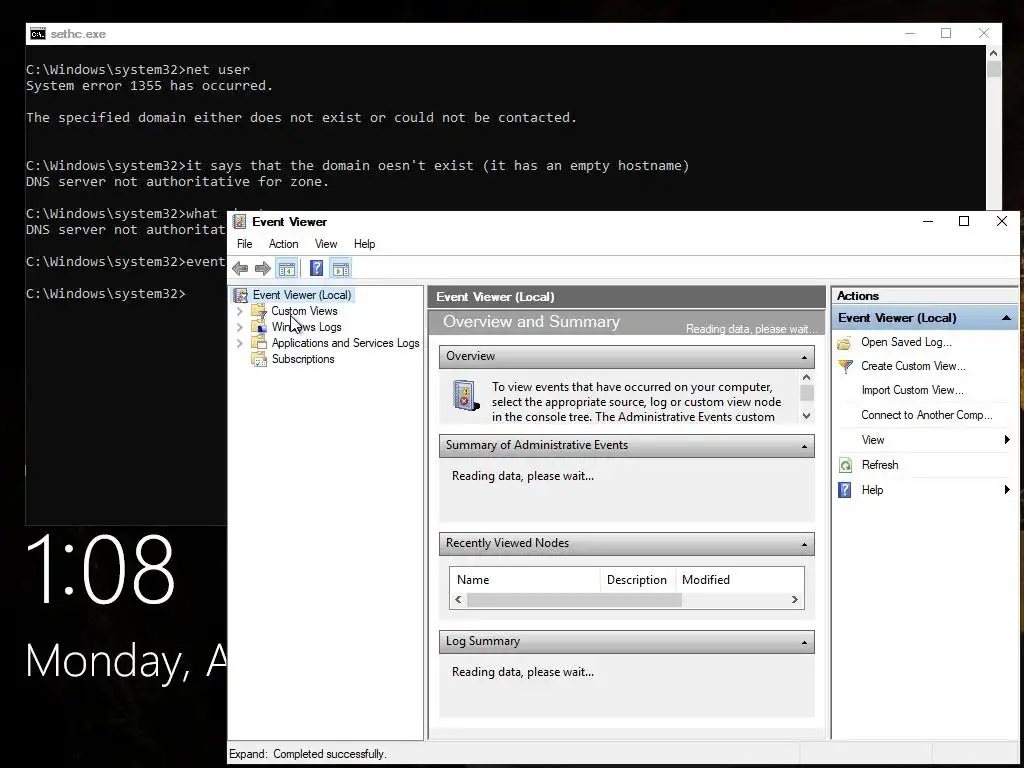Click the Recently Viewed horizontal scrollbar thumb
1024x768 pixels.
coord(575,600)
